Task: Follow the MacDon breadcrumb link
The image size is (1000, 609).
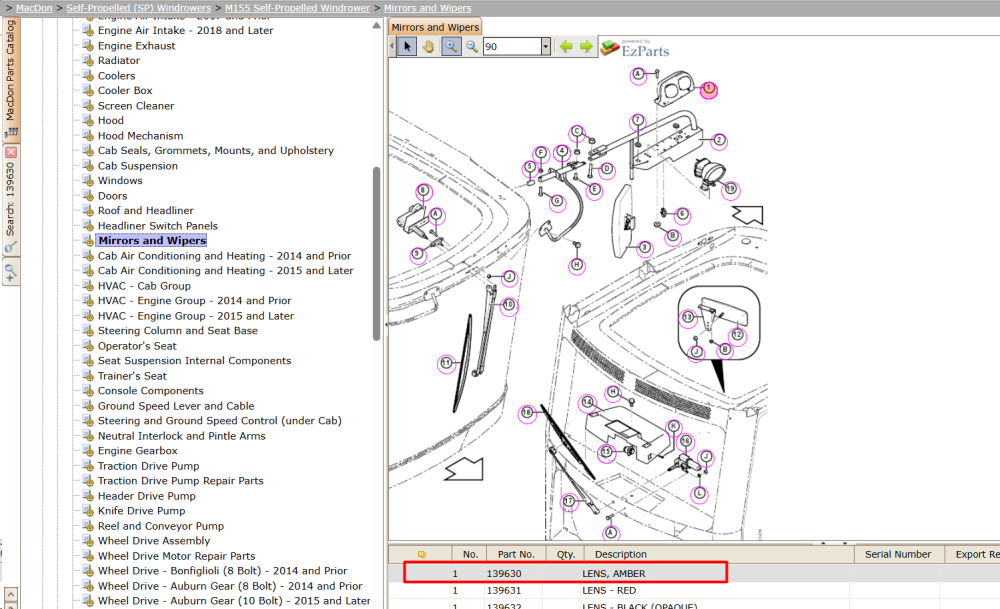Action: pyautogui.click(x=34, y=8)
